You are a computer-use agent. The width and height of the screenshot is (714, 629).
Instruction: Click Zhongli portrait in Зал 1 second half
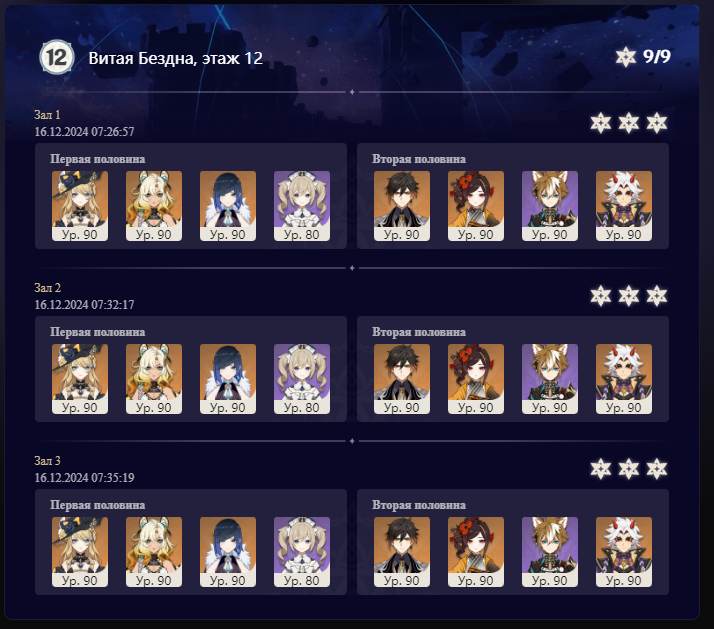click(402, 206)
